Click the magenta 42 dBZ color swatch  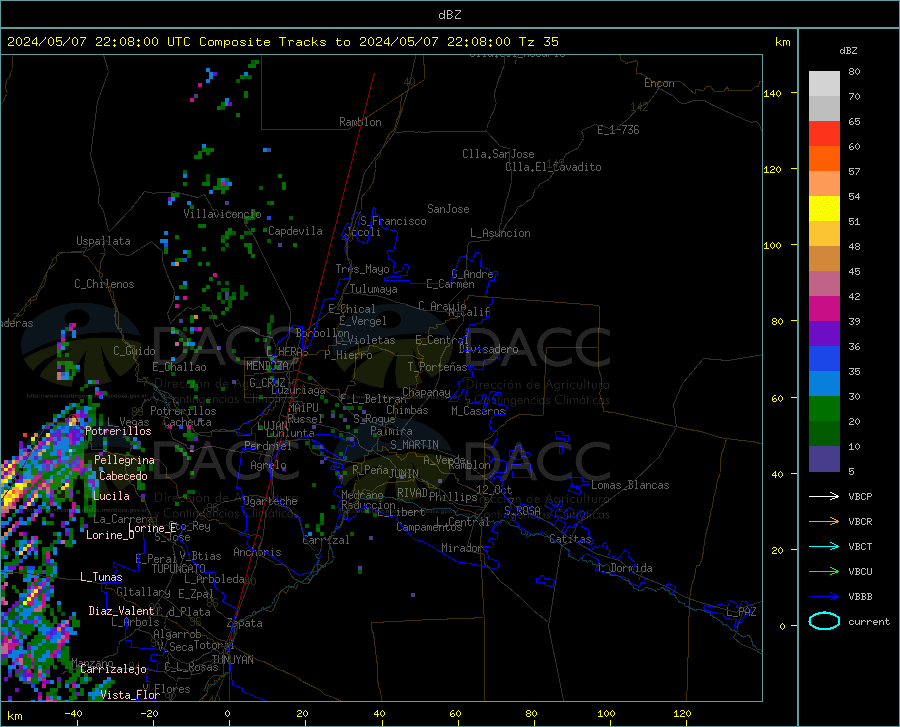824,309
